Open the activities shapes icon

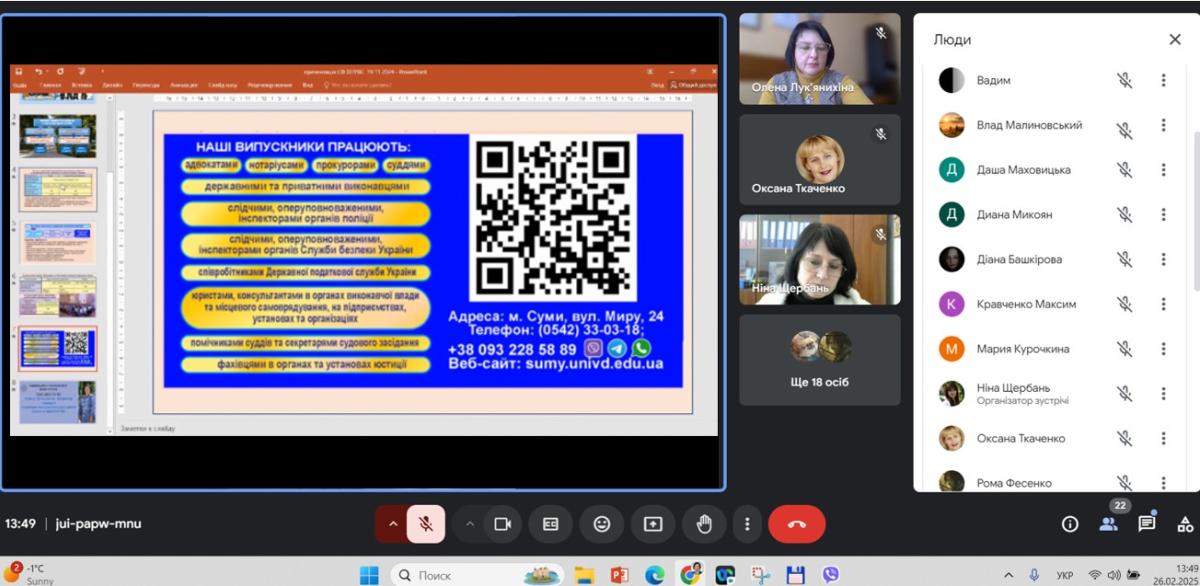click(1185, 524)
